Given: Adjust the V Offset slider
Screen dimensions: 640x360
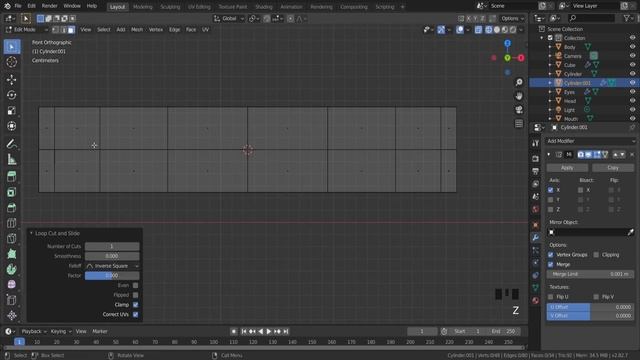Looking at the screenshot, I should tap(591, 316).
